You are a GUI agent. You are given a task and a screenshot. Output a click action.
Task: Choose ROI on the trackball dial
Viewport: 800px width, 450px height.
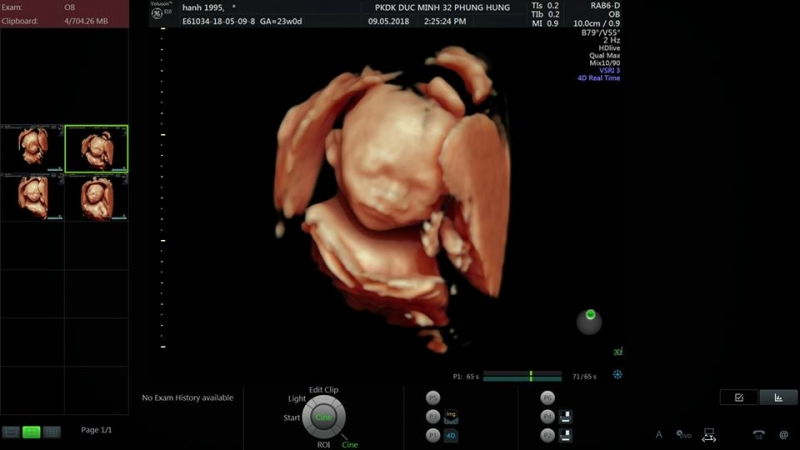click(324, 443)
